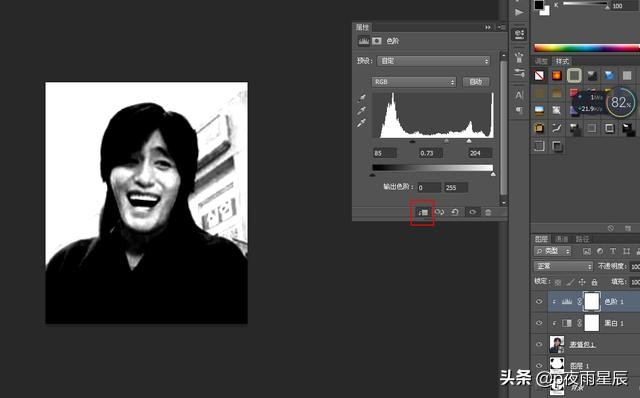Select the black point eyedropper

point(362,98)
